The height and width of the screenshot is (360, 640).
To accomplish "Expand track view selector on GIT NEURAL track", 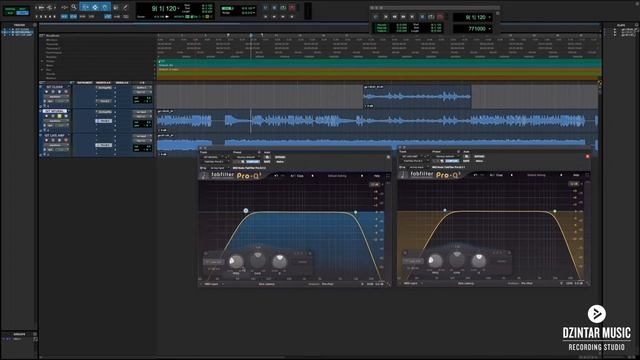I will [56, 121].
